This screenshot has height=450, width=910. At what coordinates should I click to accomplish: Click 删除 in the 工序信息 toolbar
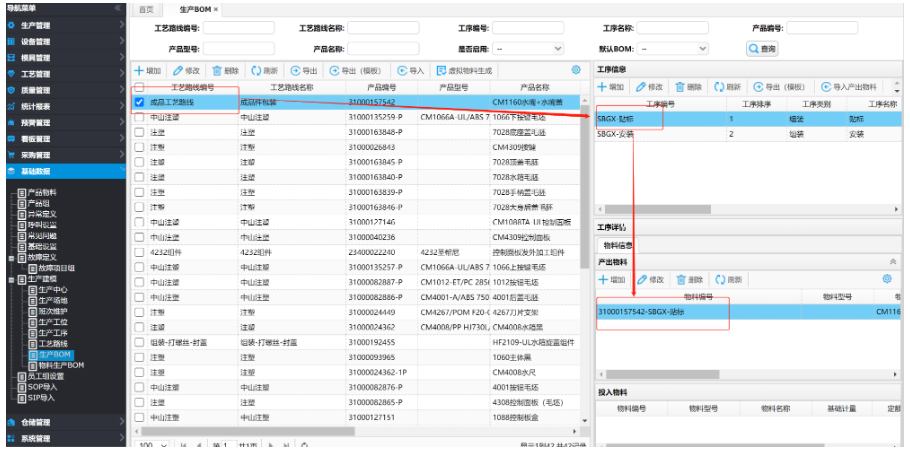coord(688,87)
